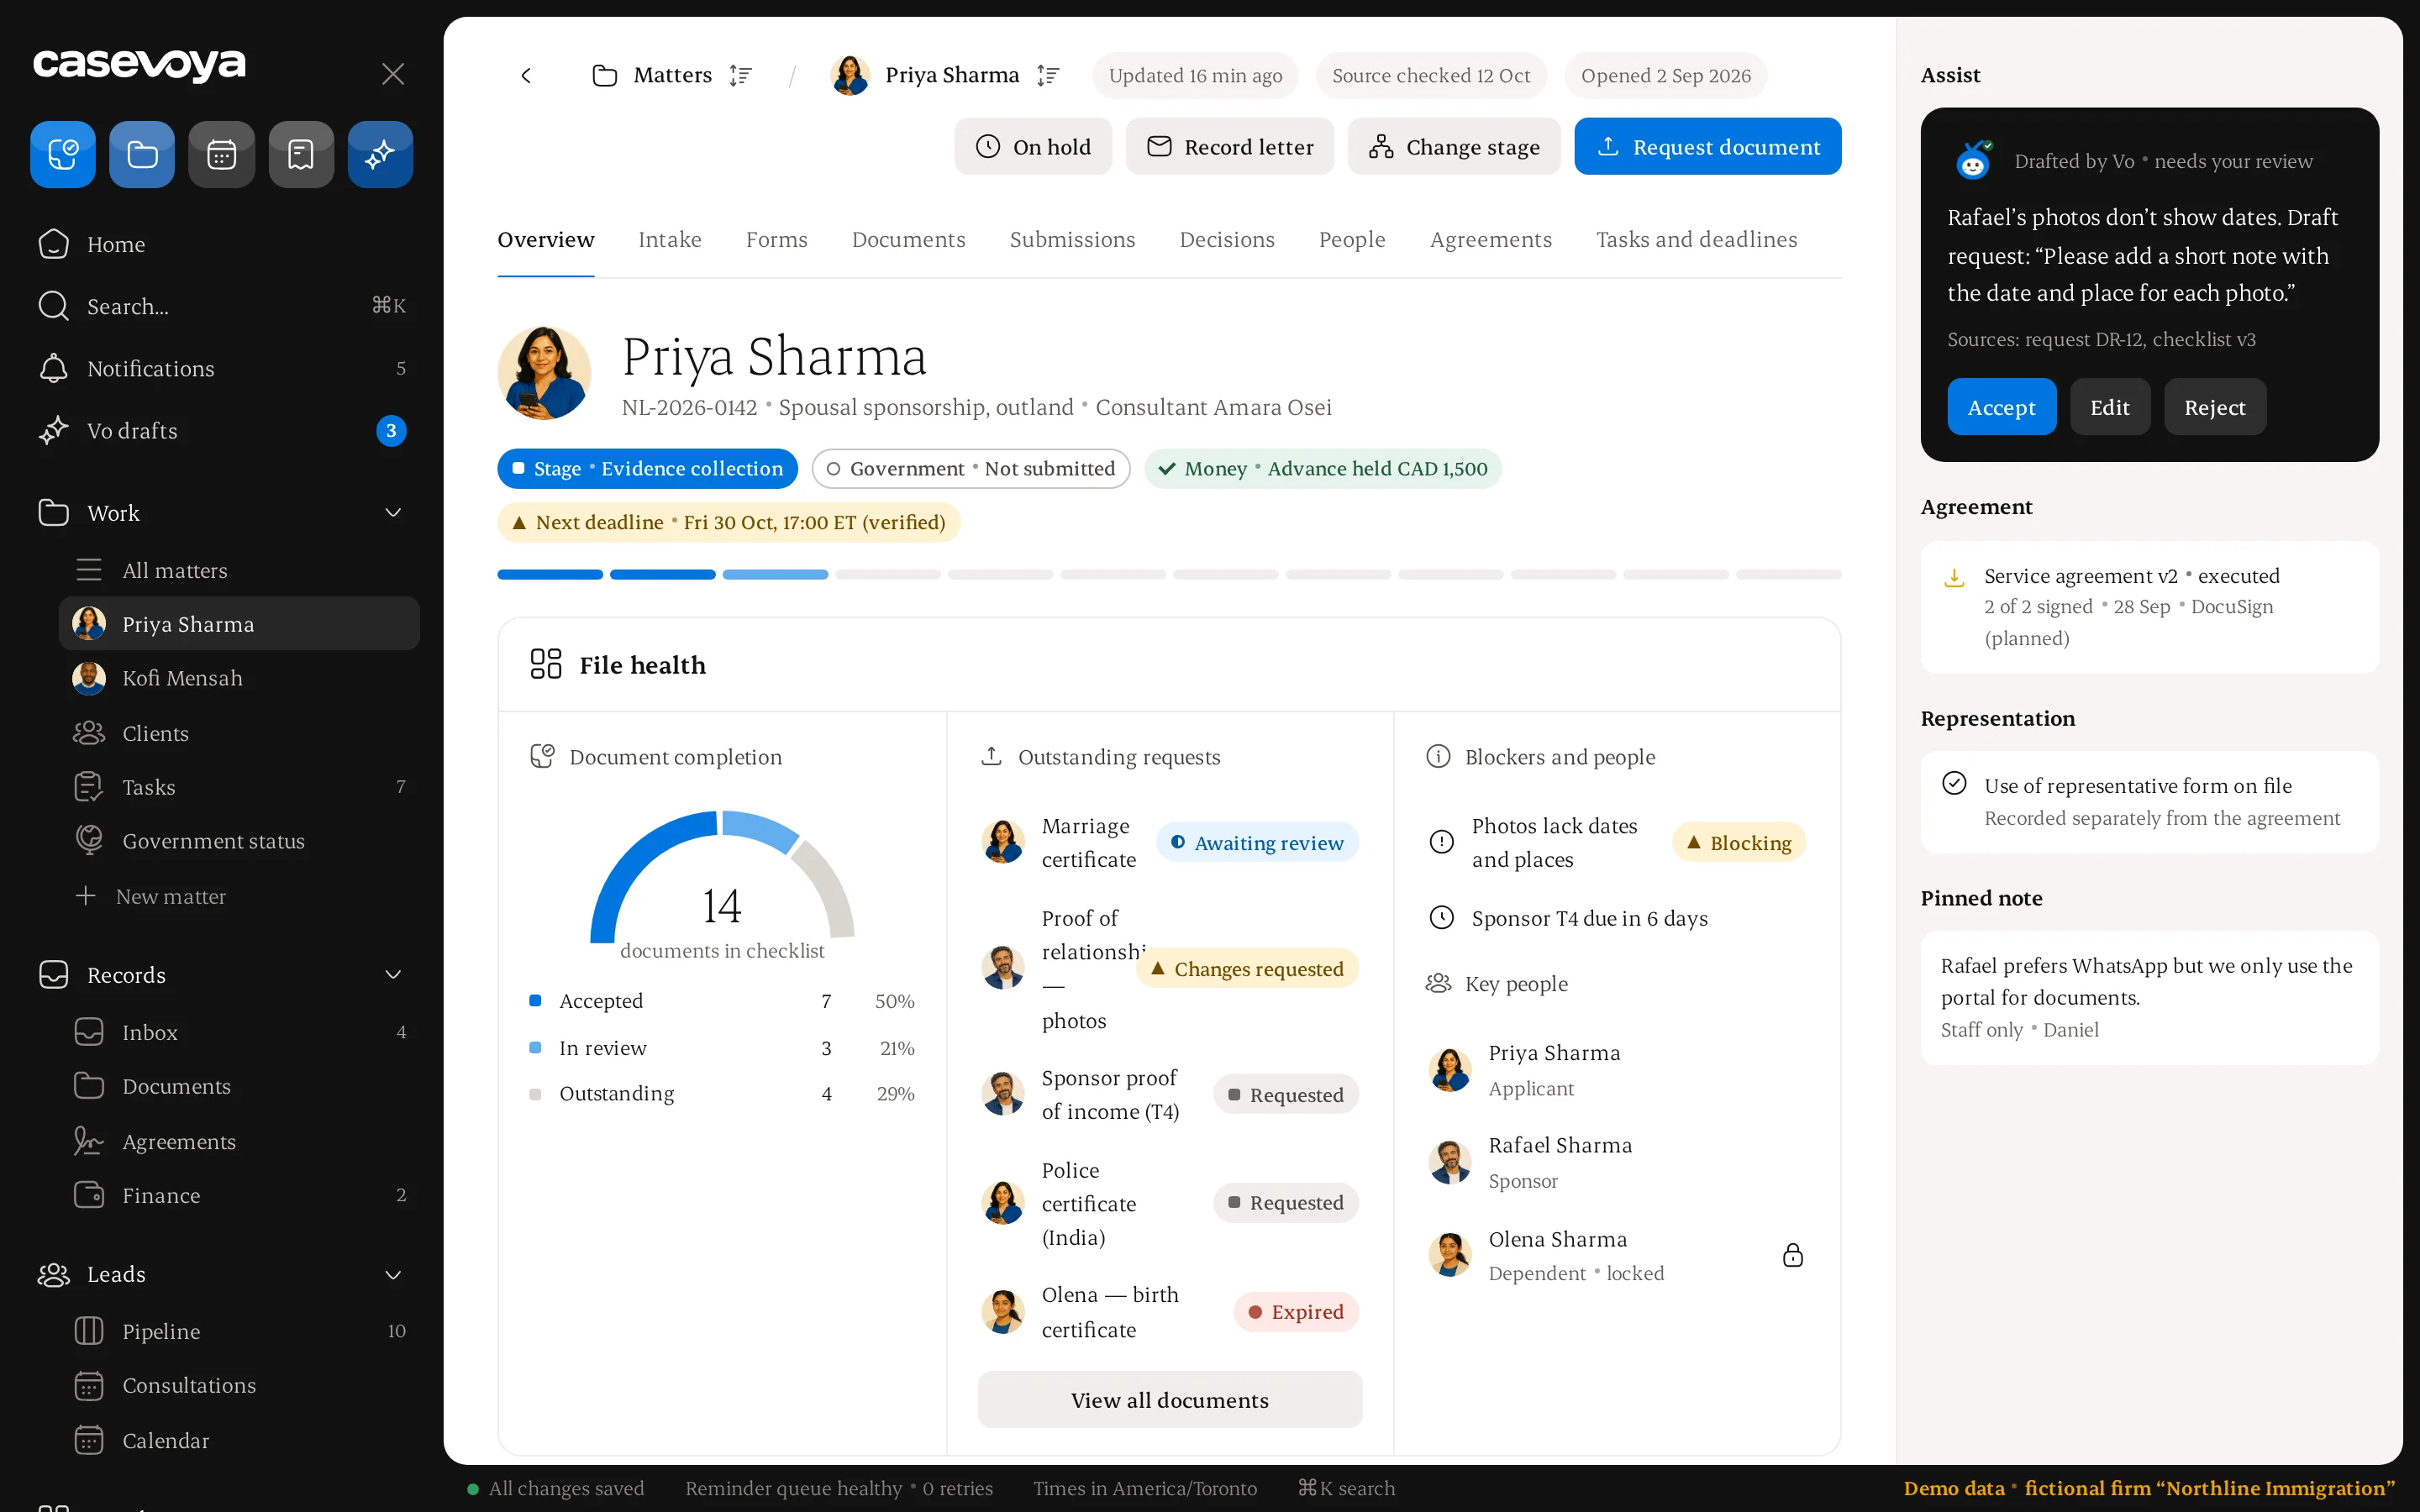Accept the Vo drafted request
Screen dimensions: 2420x1512
[2002, 407]
